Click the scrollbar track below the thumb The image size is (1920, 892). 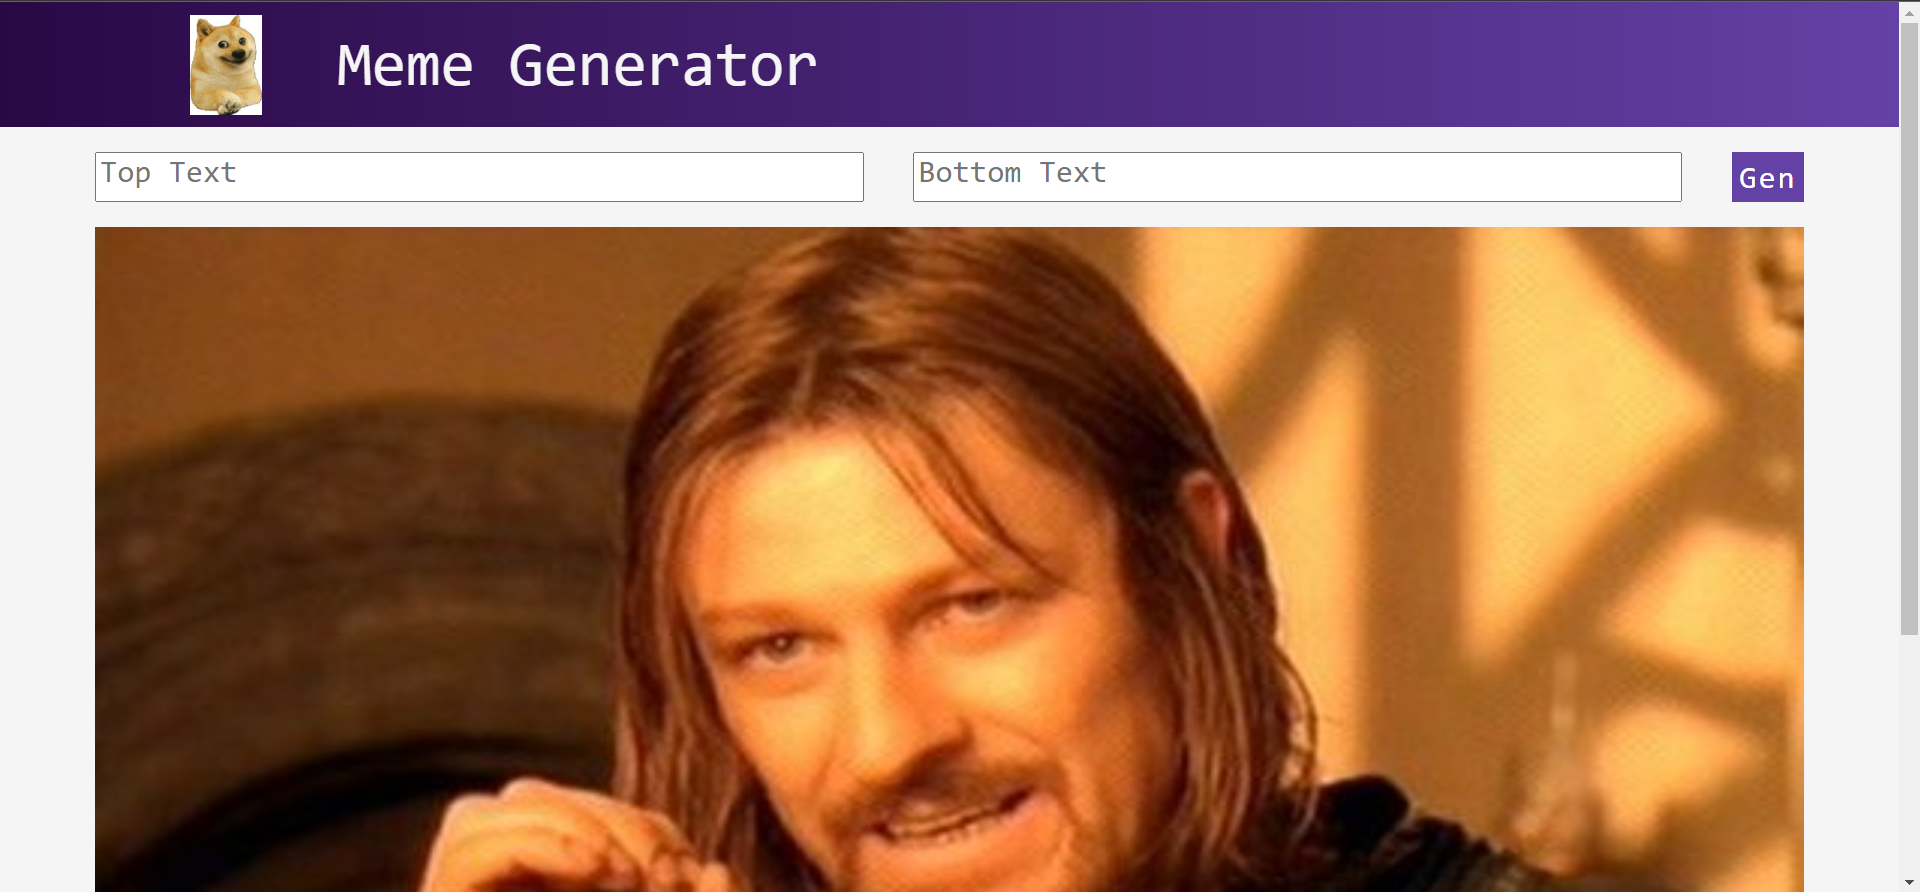pyautogui.click(x=1909, y=755)
